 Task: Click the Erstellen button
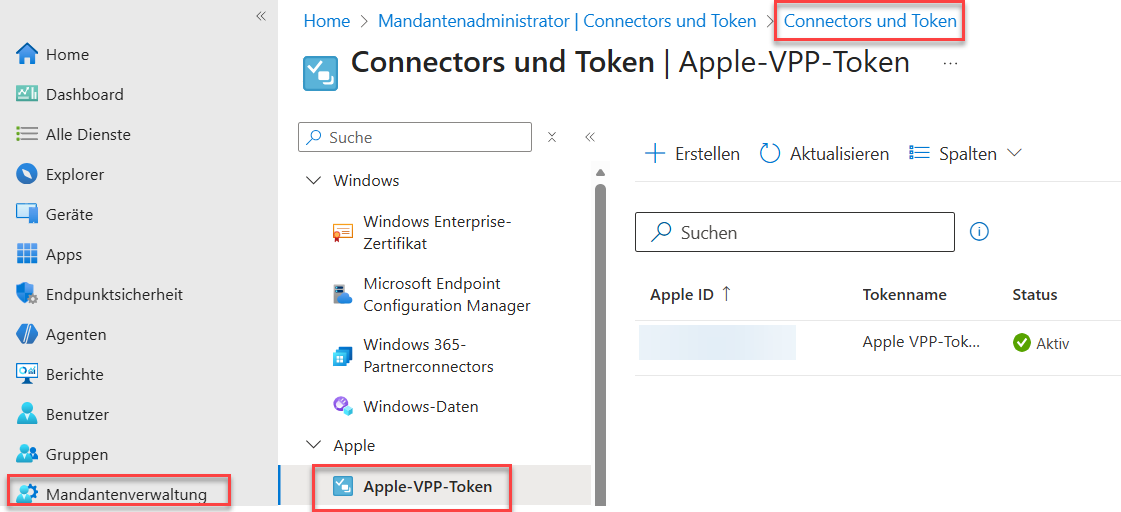pyautogui.click(x=692, y=153)
